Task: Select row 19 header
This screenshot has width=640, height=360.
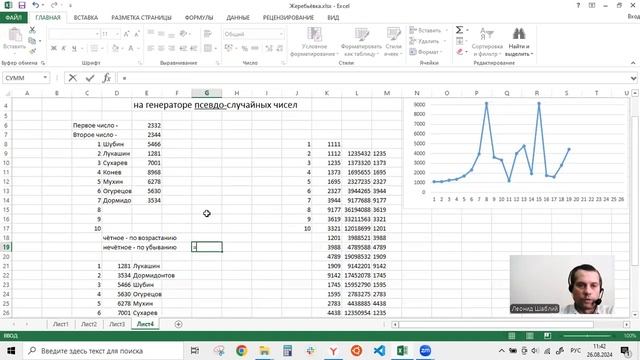Action: point(6,247)
